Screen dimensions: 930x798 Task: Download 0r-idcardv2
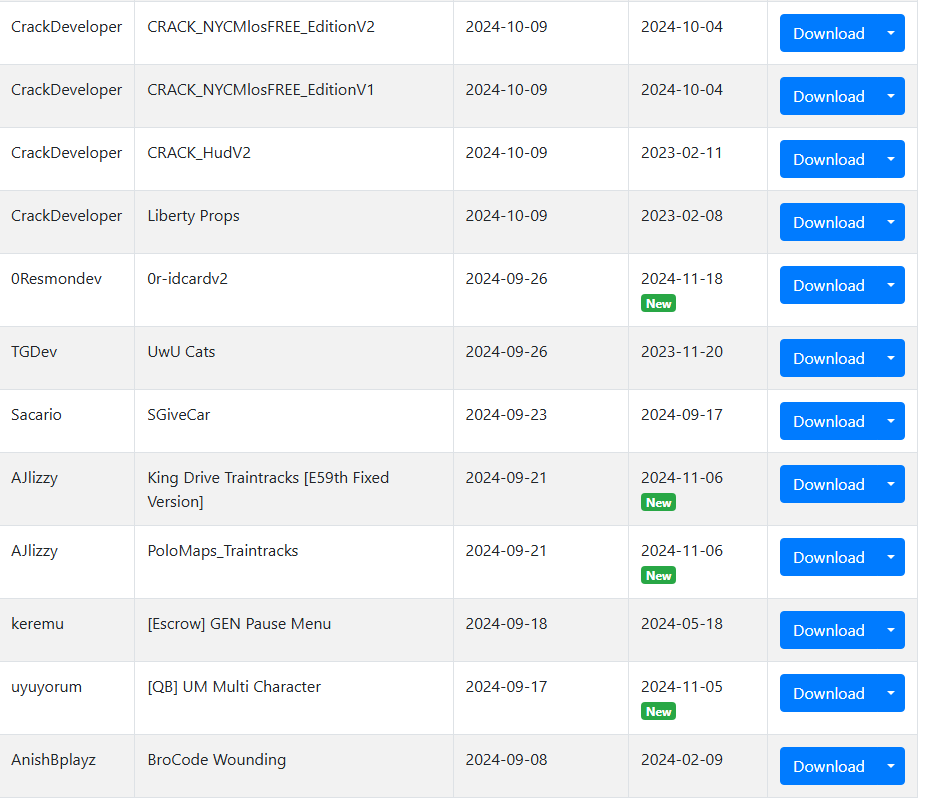click(x=829, y=285)
